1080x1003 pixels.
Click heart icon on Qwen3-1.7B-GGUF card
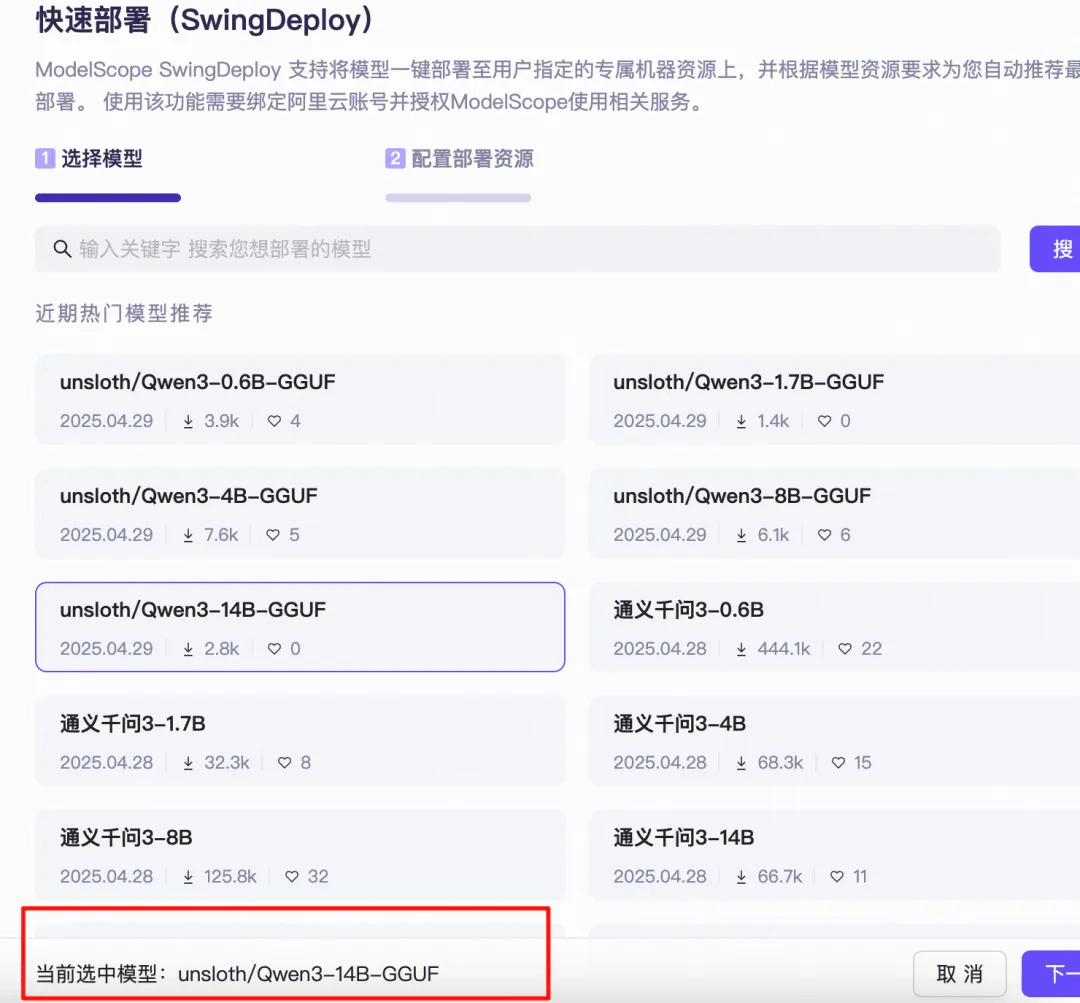tap(824, 421)
